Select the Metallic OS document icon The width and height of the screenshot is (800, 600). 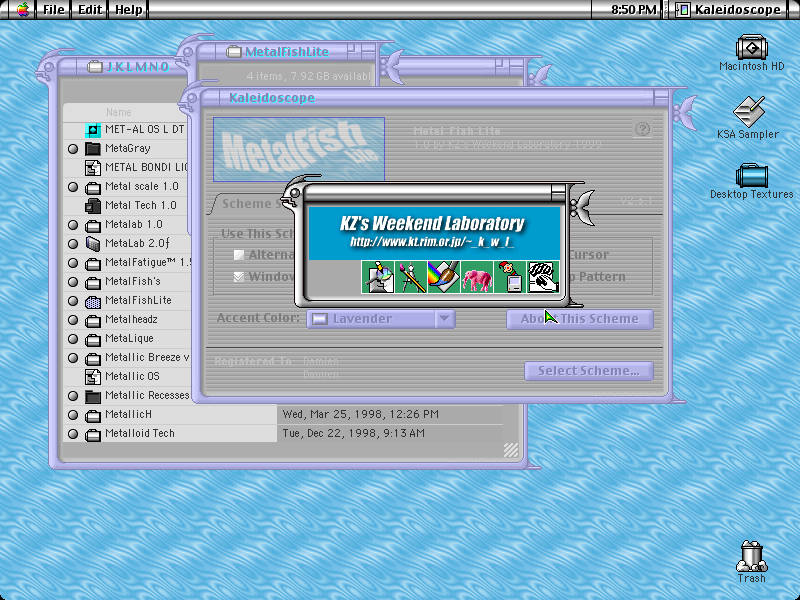point(93,377)
